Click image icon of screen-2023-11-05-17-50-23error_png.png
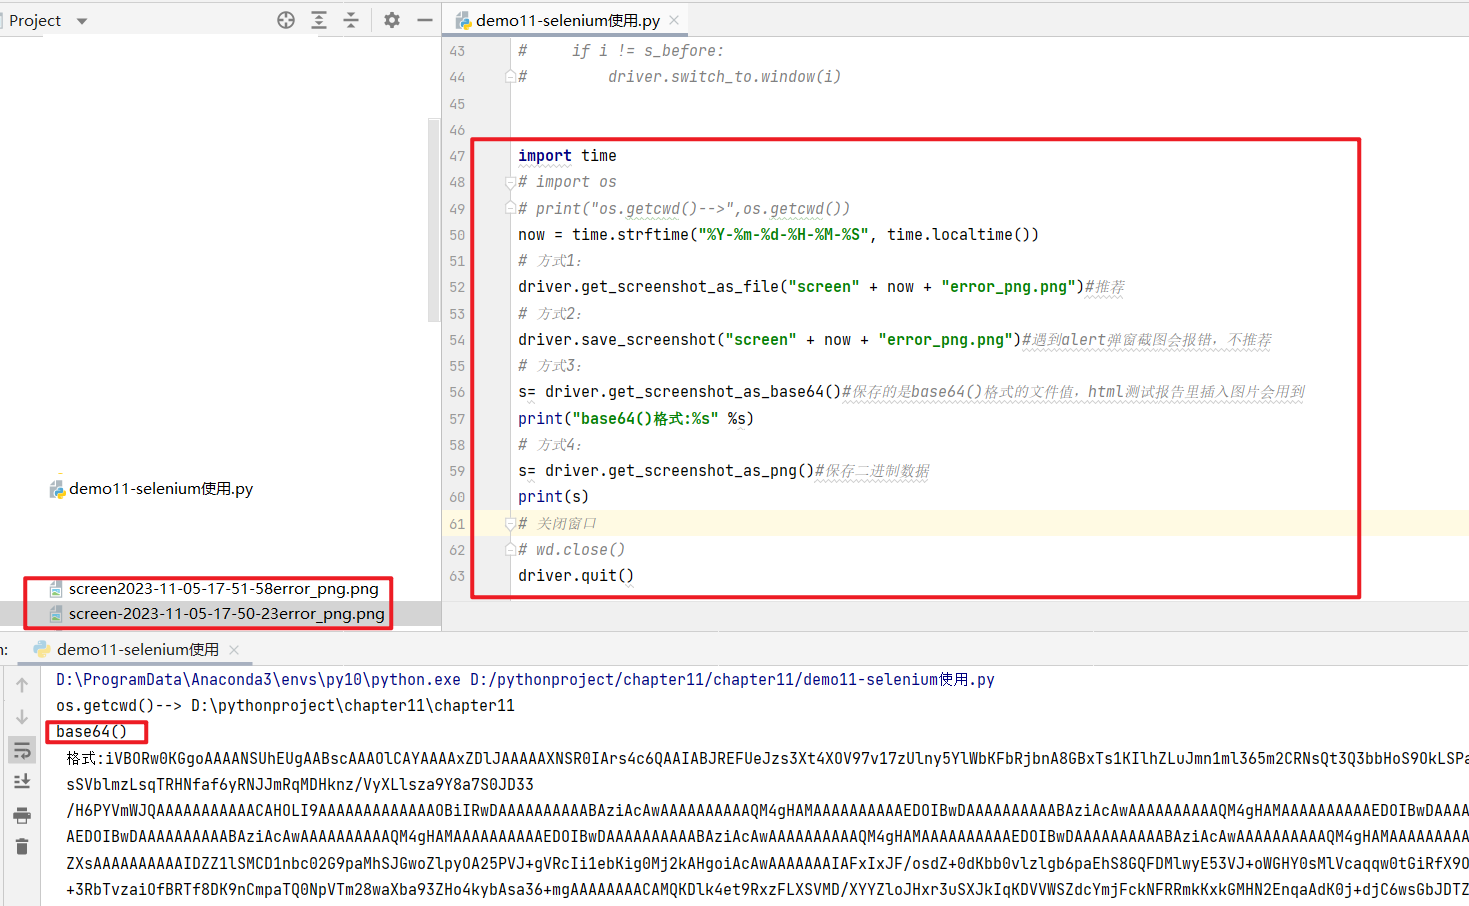 57,614
